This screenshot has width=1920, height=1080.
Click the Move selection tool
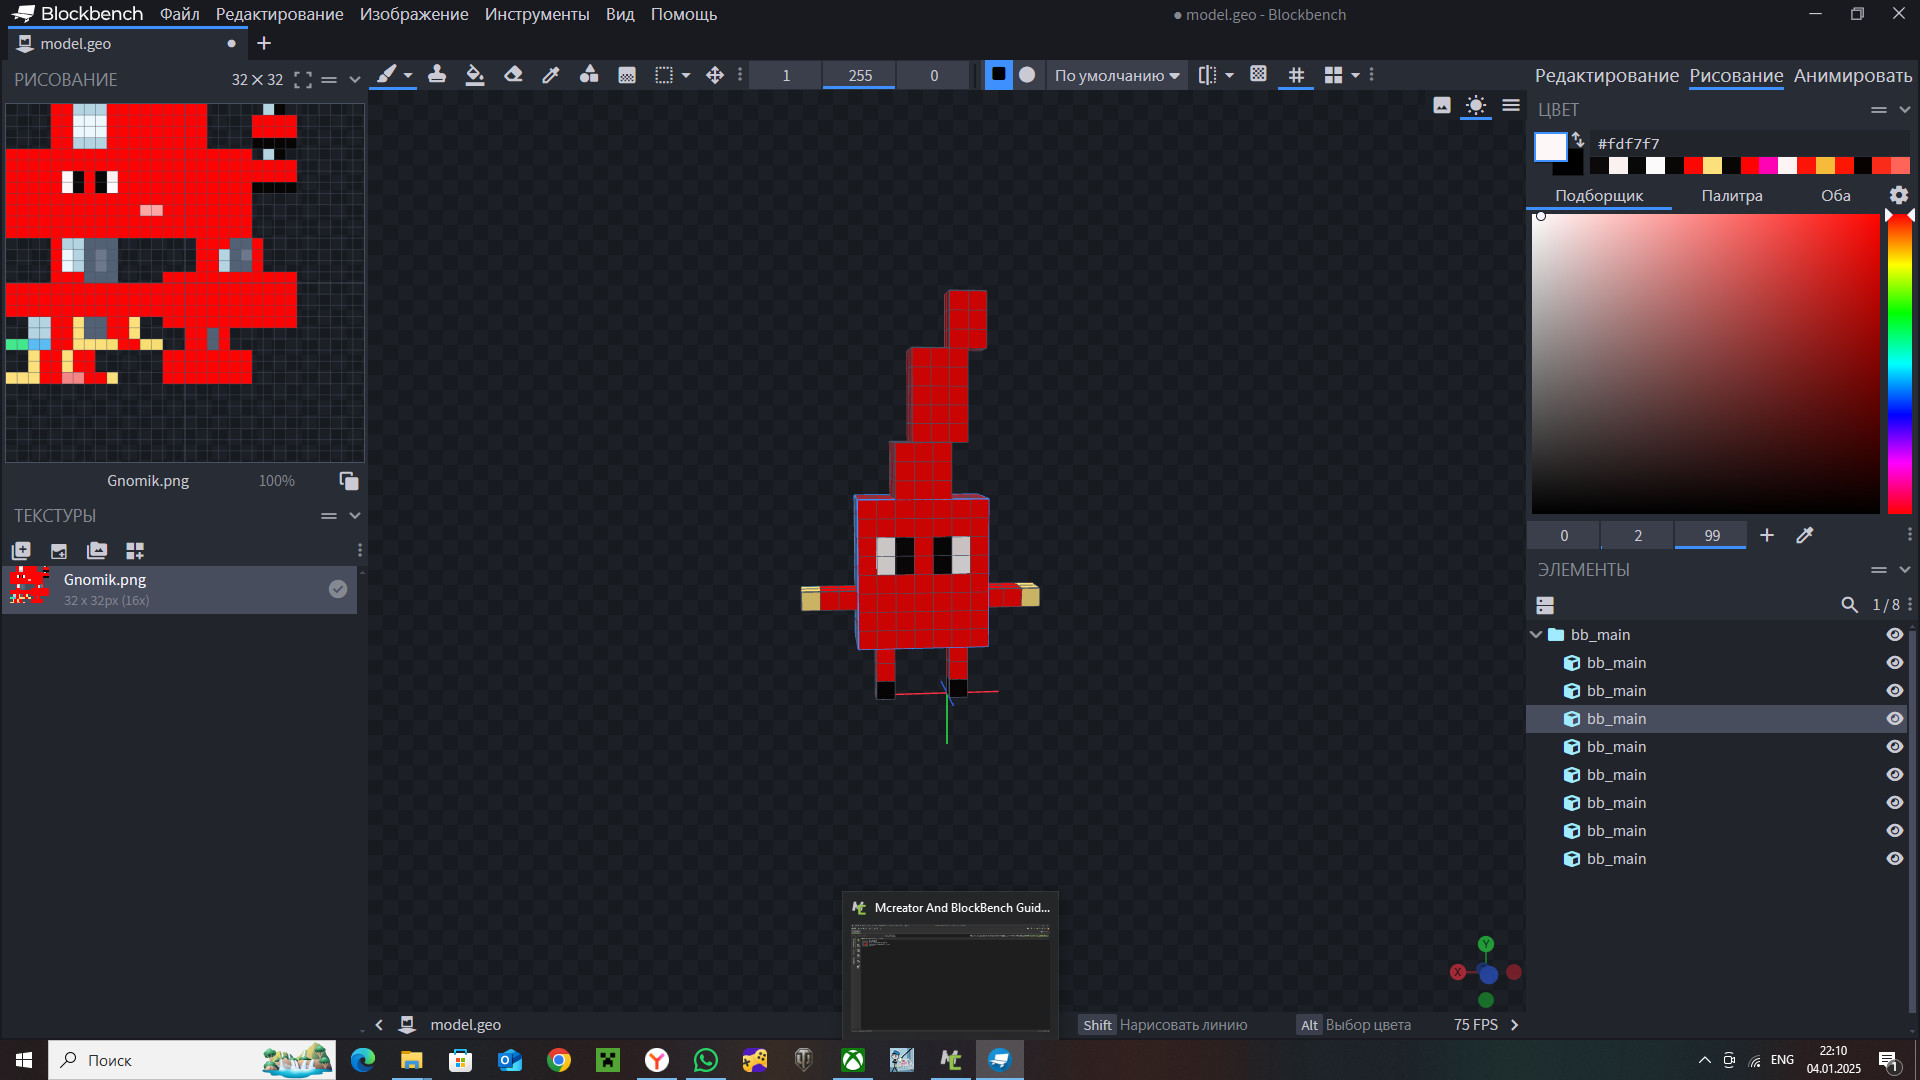(x=715, y=75)
